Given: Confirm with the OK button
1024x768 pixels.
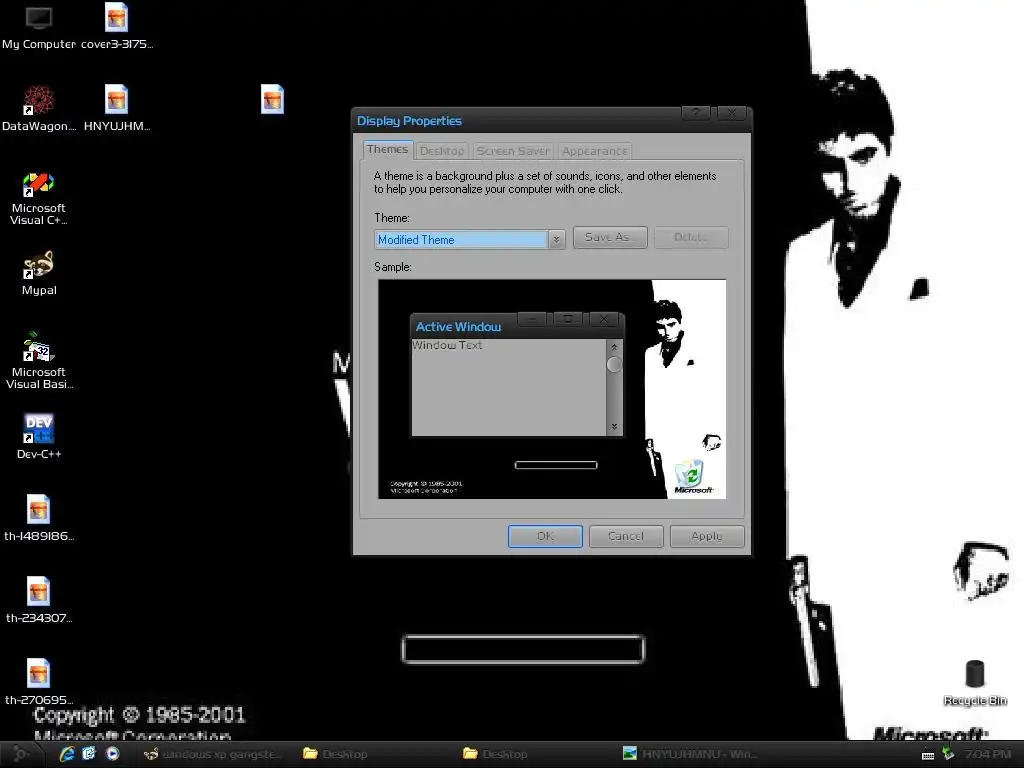Looking at the screenshot, I should tap(545, 536).
